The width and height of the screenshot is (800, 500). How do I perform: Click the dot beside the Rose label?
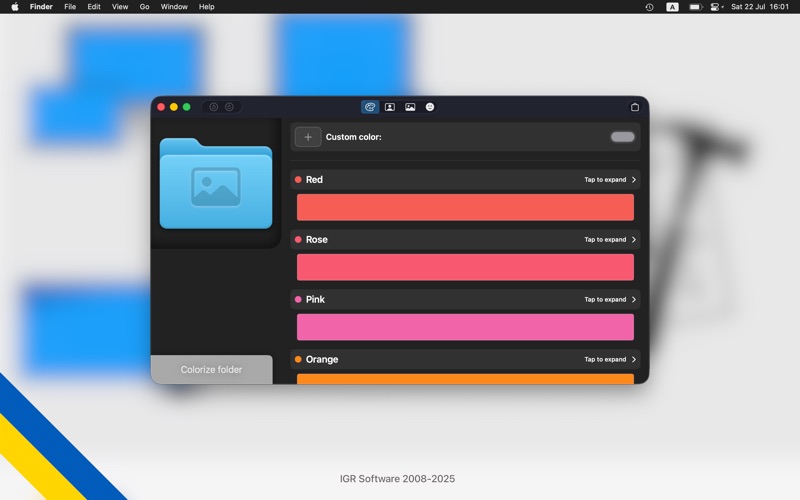(298, 240)
